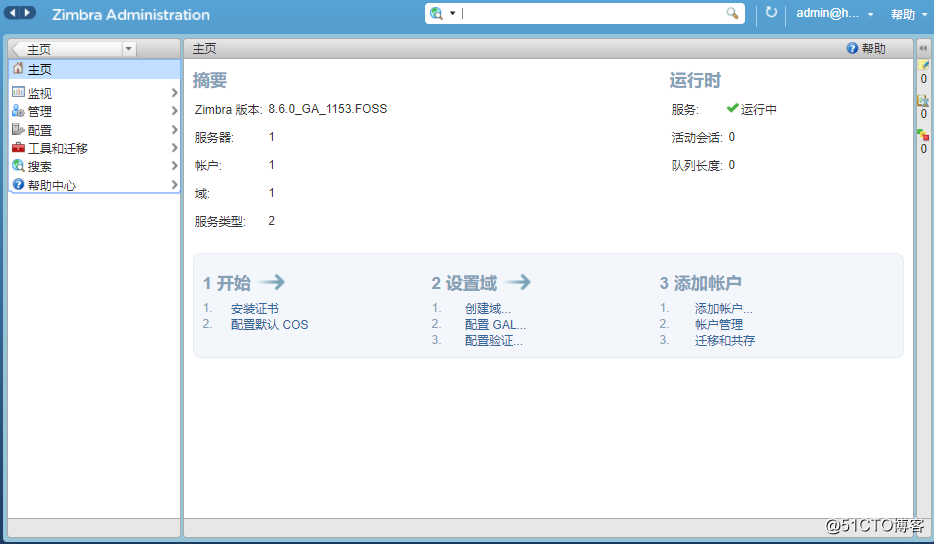The image size is (934, 544).
Task: Click the 监视 monitor chart icon
Action: point(18,92)
